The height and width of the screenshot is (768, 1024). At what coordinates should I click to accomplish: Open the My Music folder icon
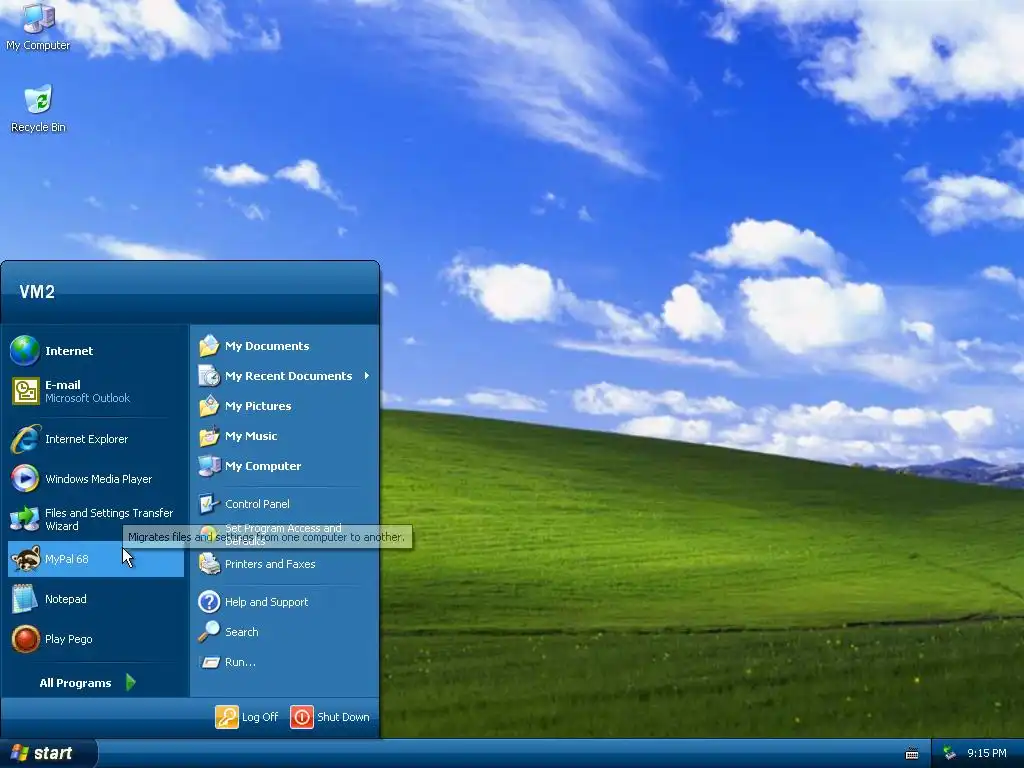209,436
